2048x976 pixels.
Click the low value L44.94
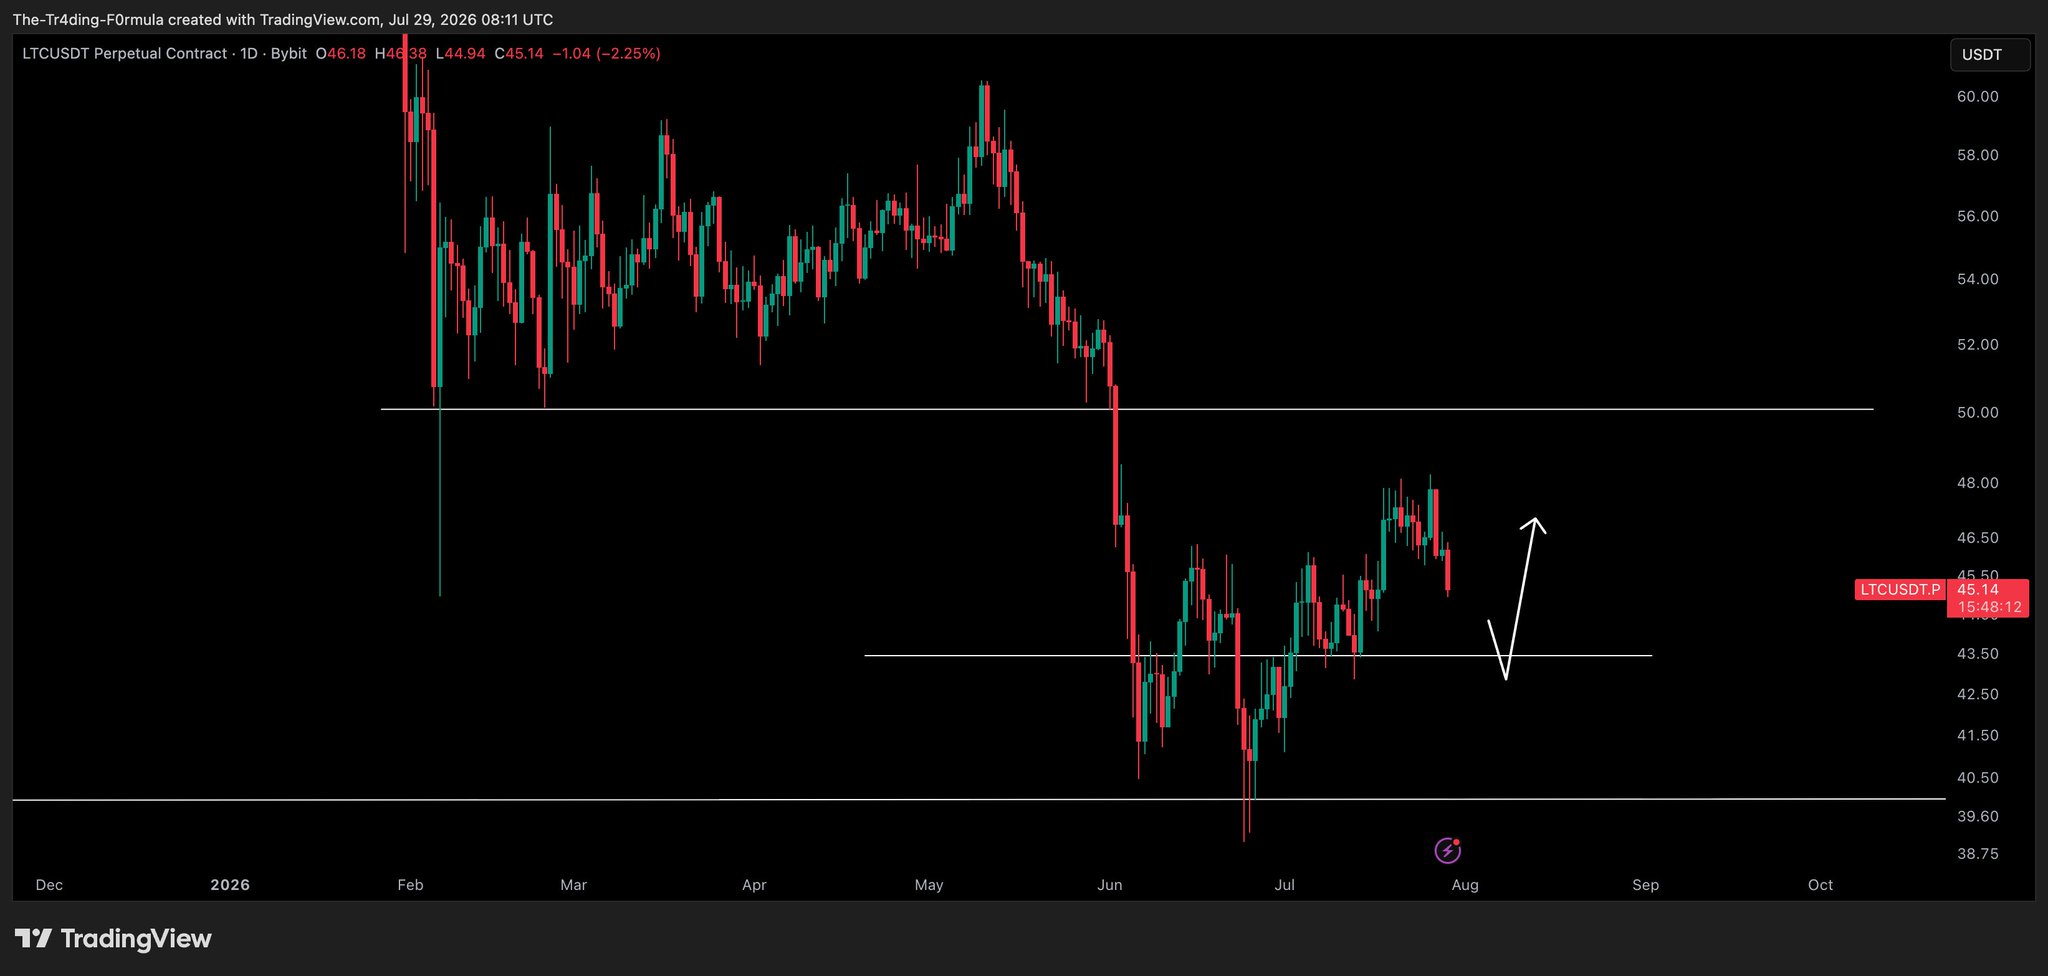460,53
